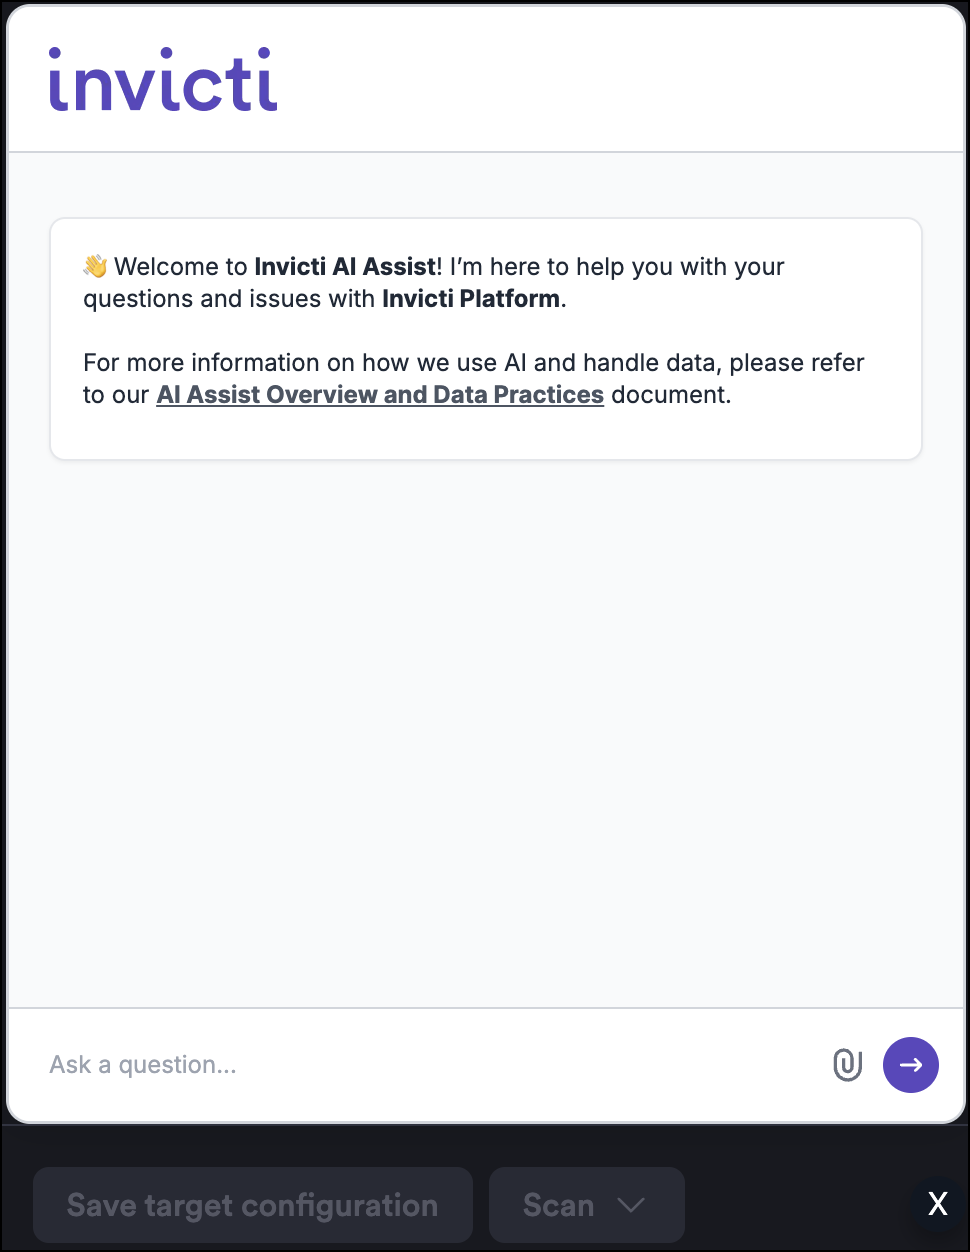Submit your question via the arrow icon

pyautogui.click(x=910, y=1065)
